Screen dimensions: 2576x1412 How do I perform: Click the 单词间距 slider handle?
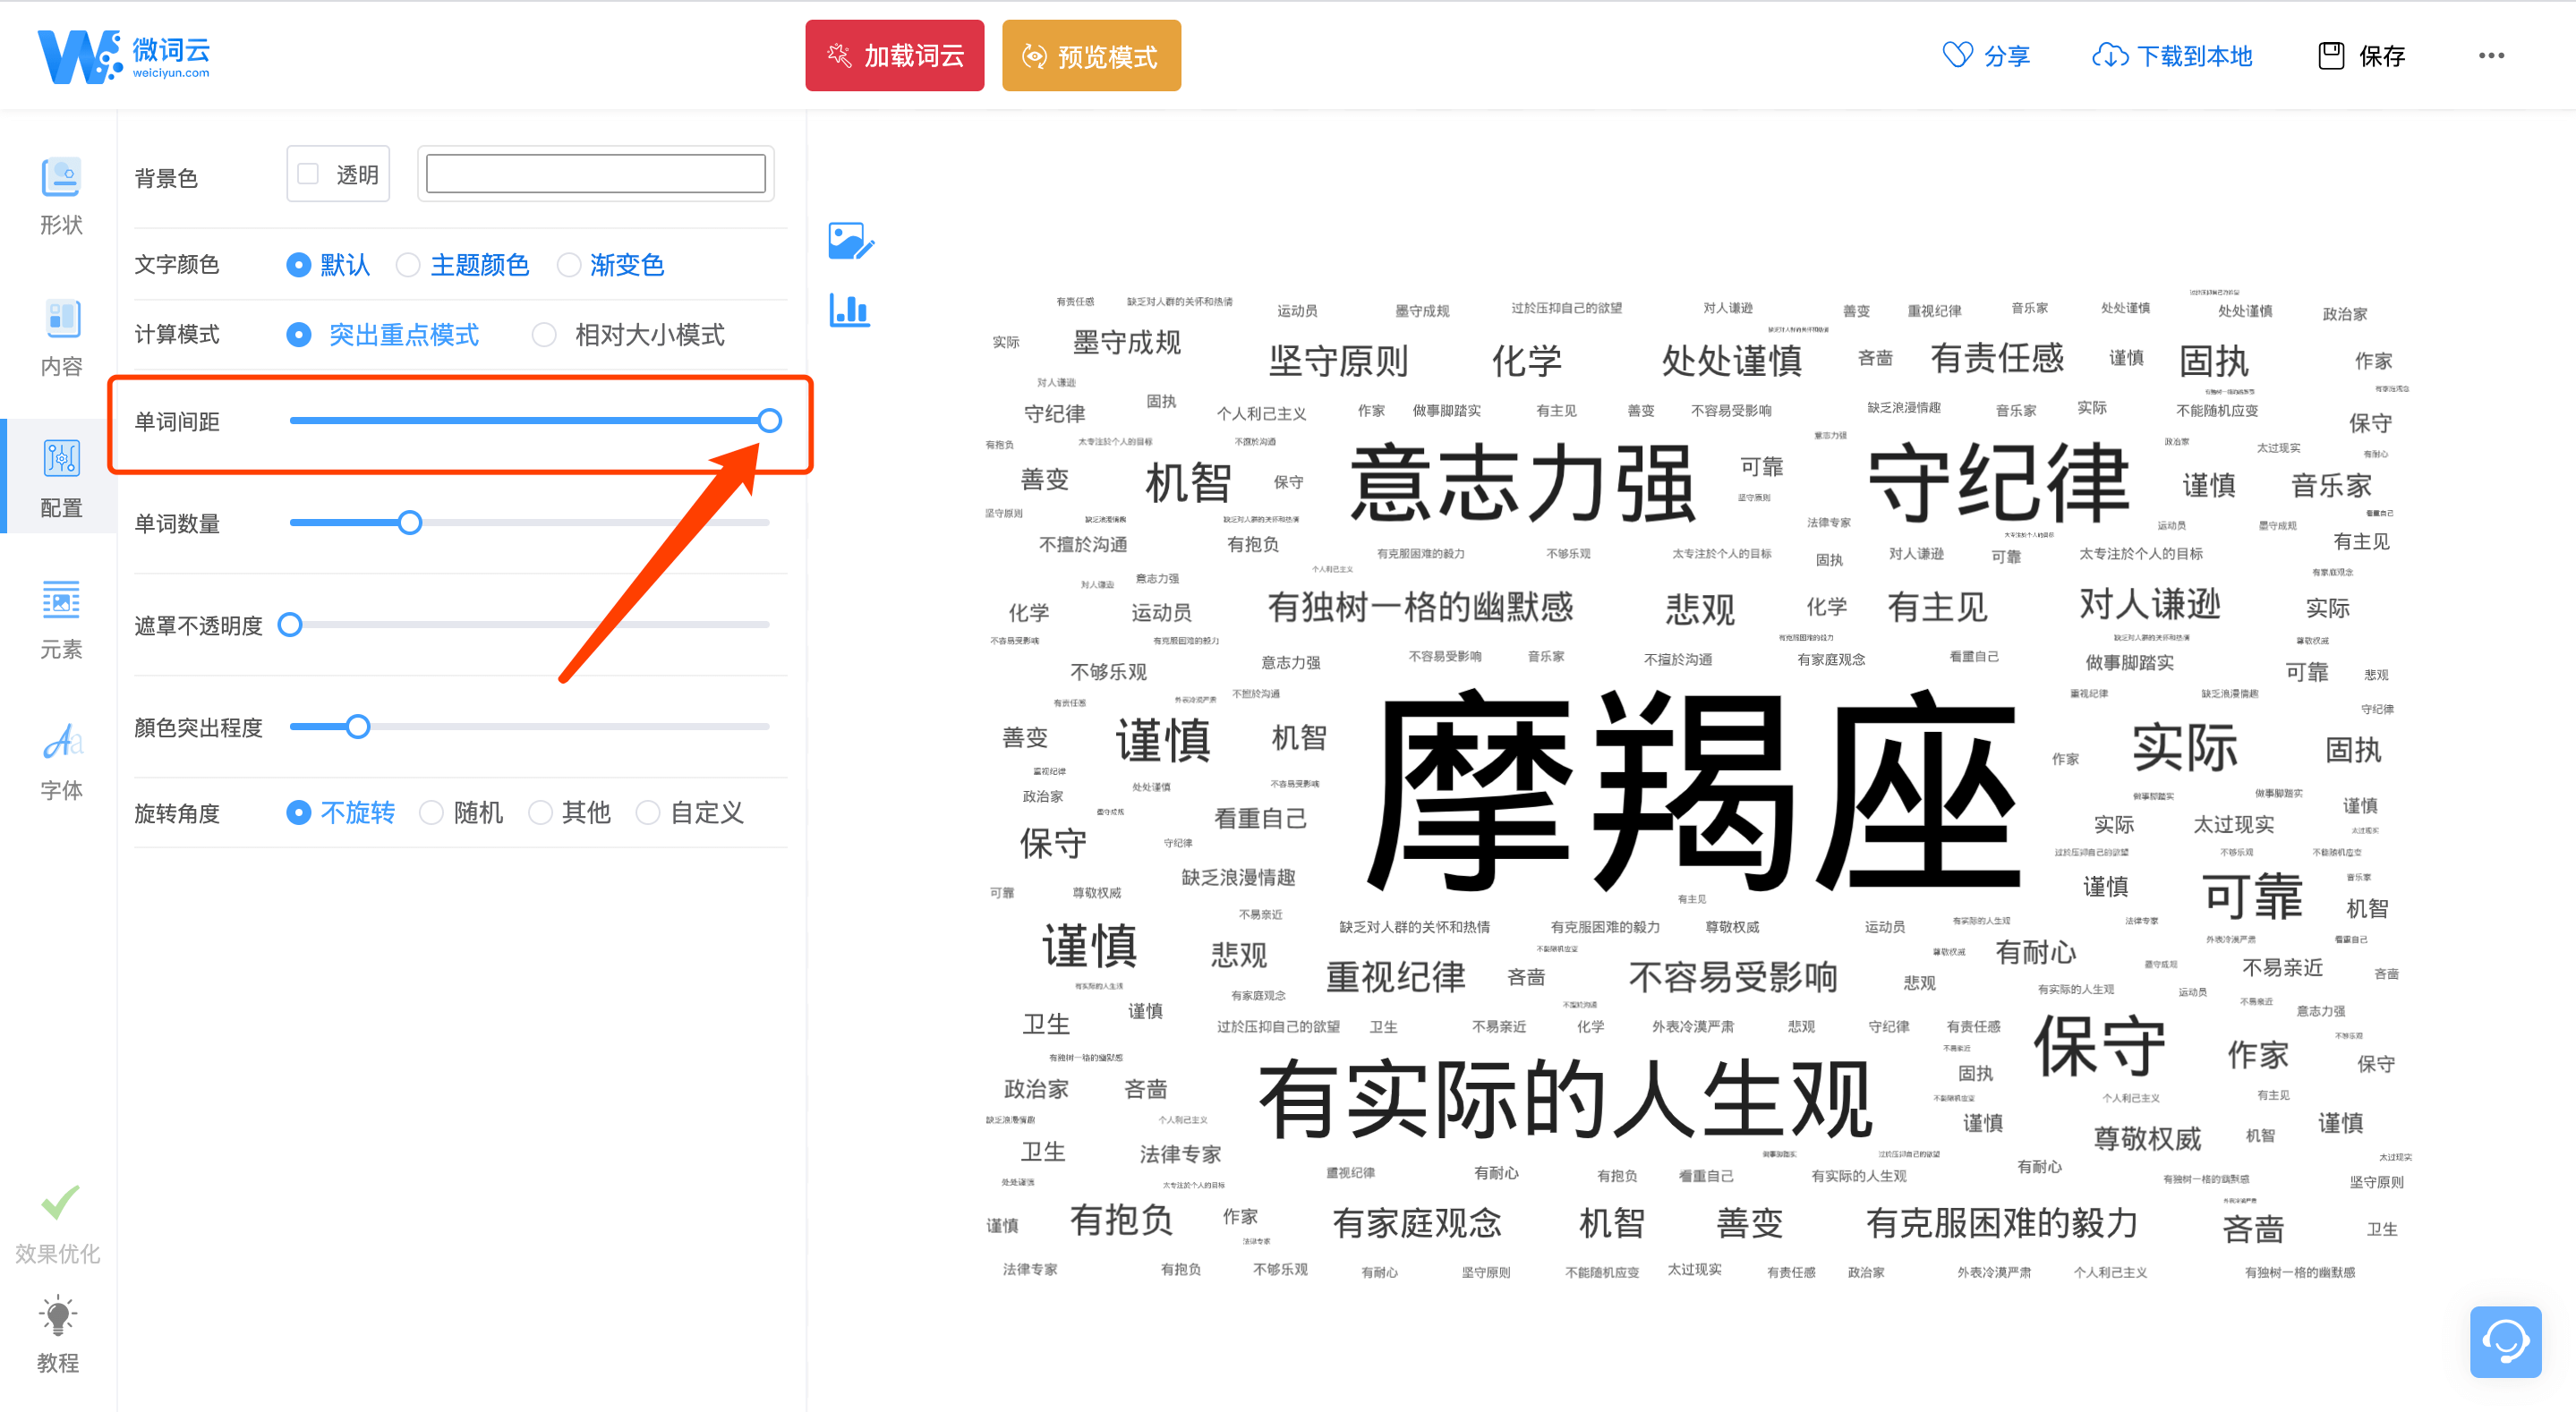(769, 420)
